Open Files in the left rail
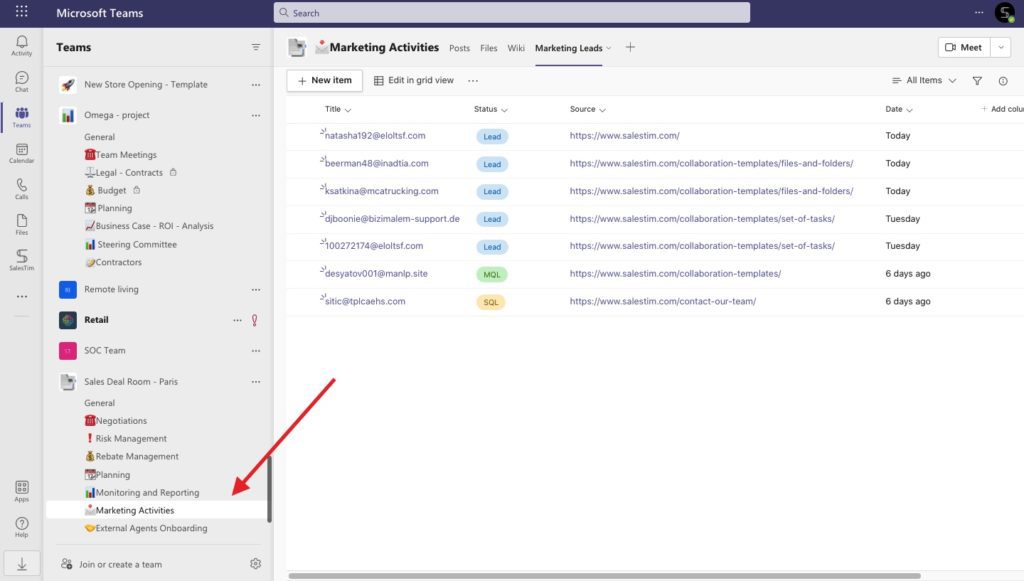The width and height of the screenshot is (1024, 581). click(22, 224)
